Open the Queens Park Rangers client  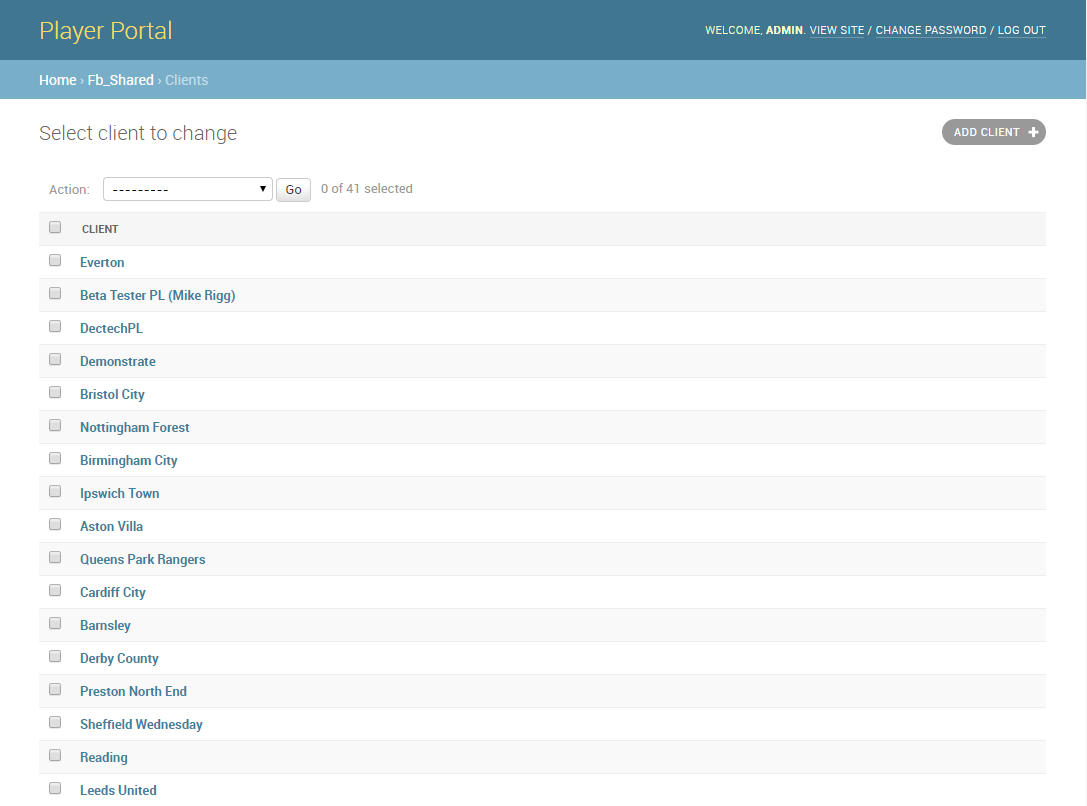(143, 559)
